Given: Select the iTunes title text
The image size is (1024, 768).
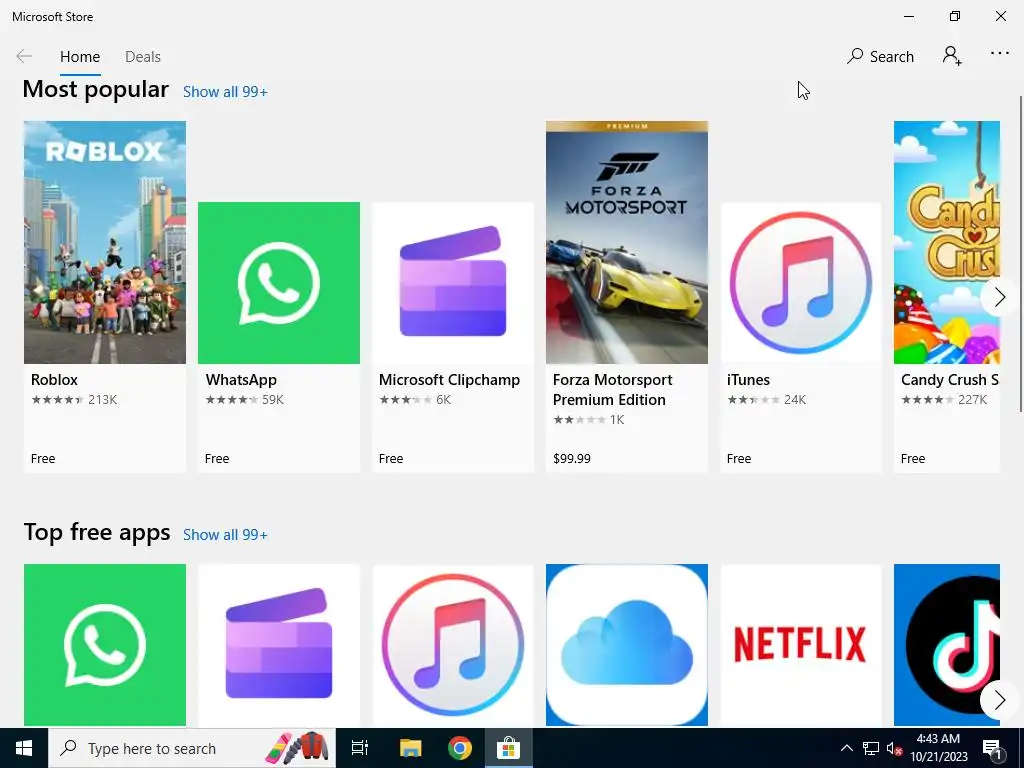Looking at the screenshot, I should click(748, 380).
